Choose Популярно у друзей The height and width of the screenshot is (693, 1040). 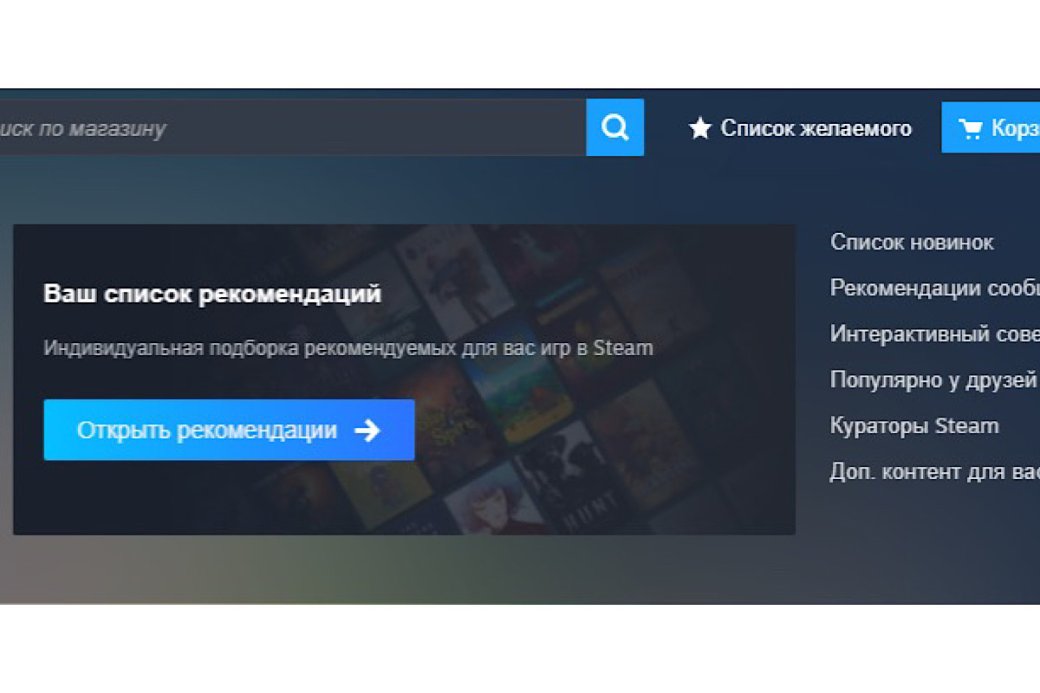click(x=932, y=380)
